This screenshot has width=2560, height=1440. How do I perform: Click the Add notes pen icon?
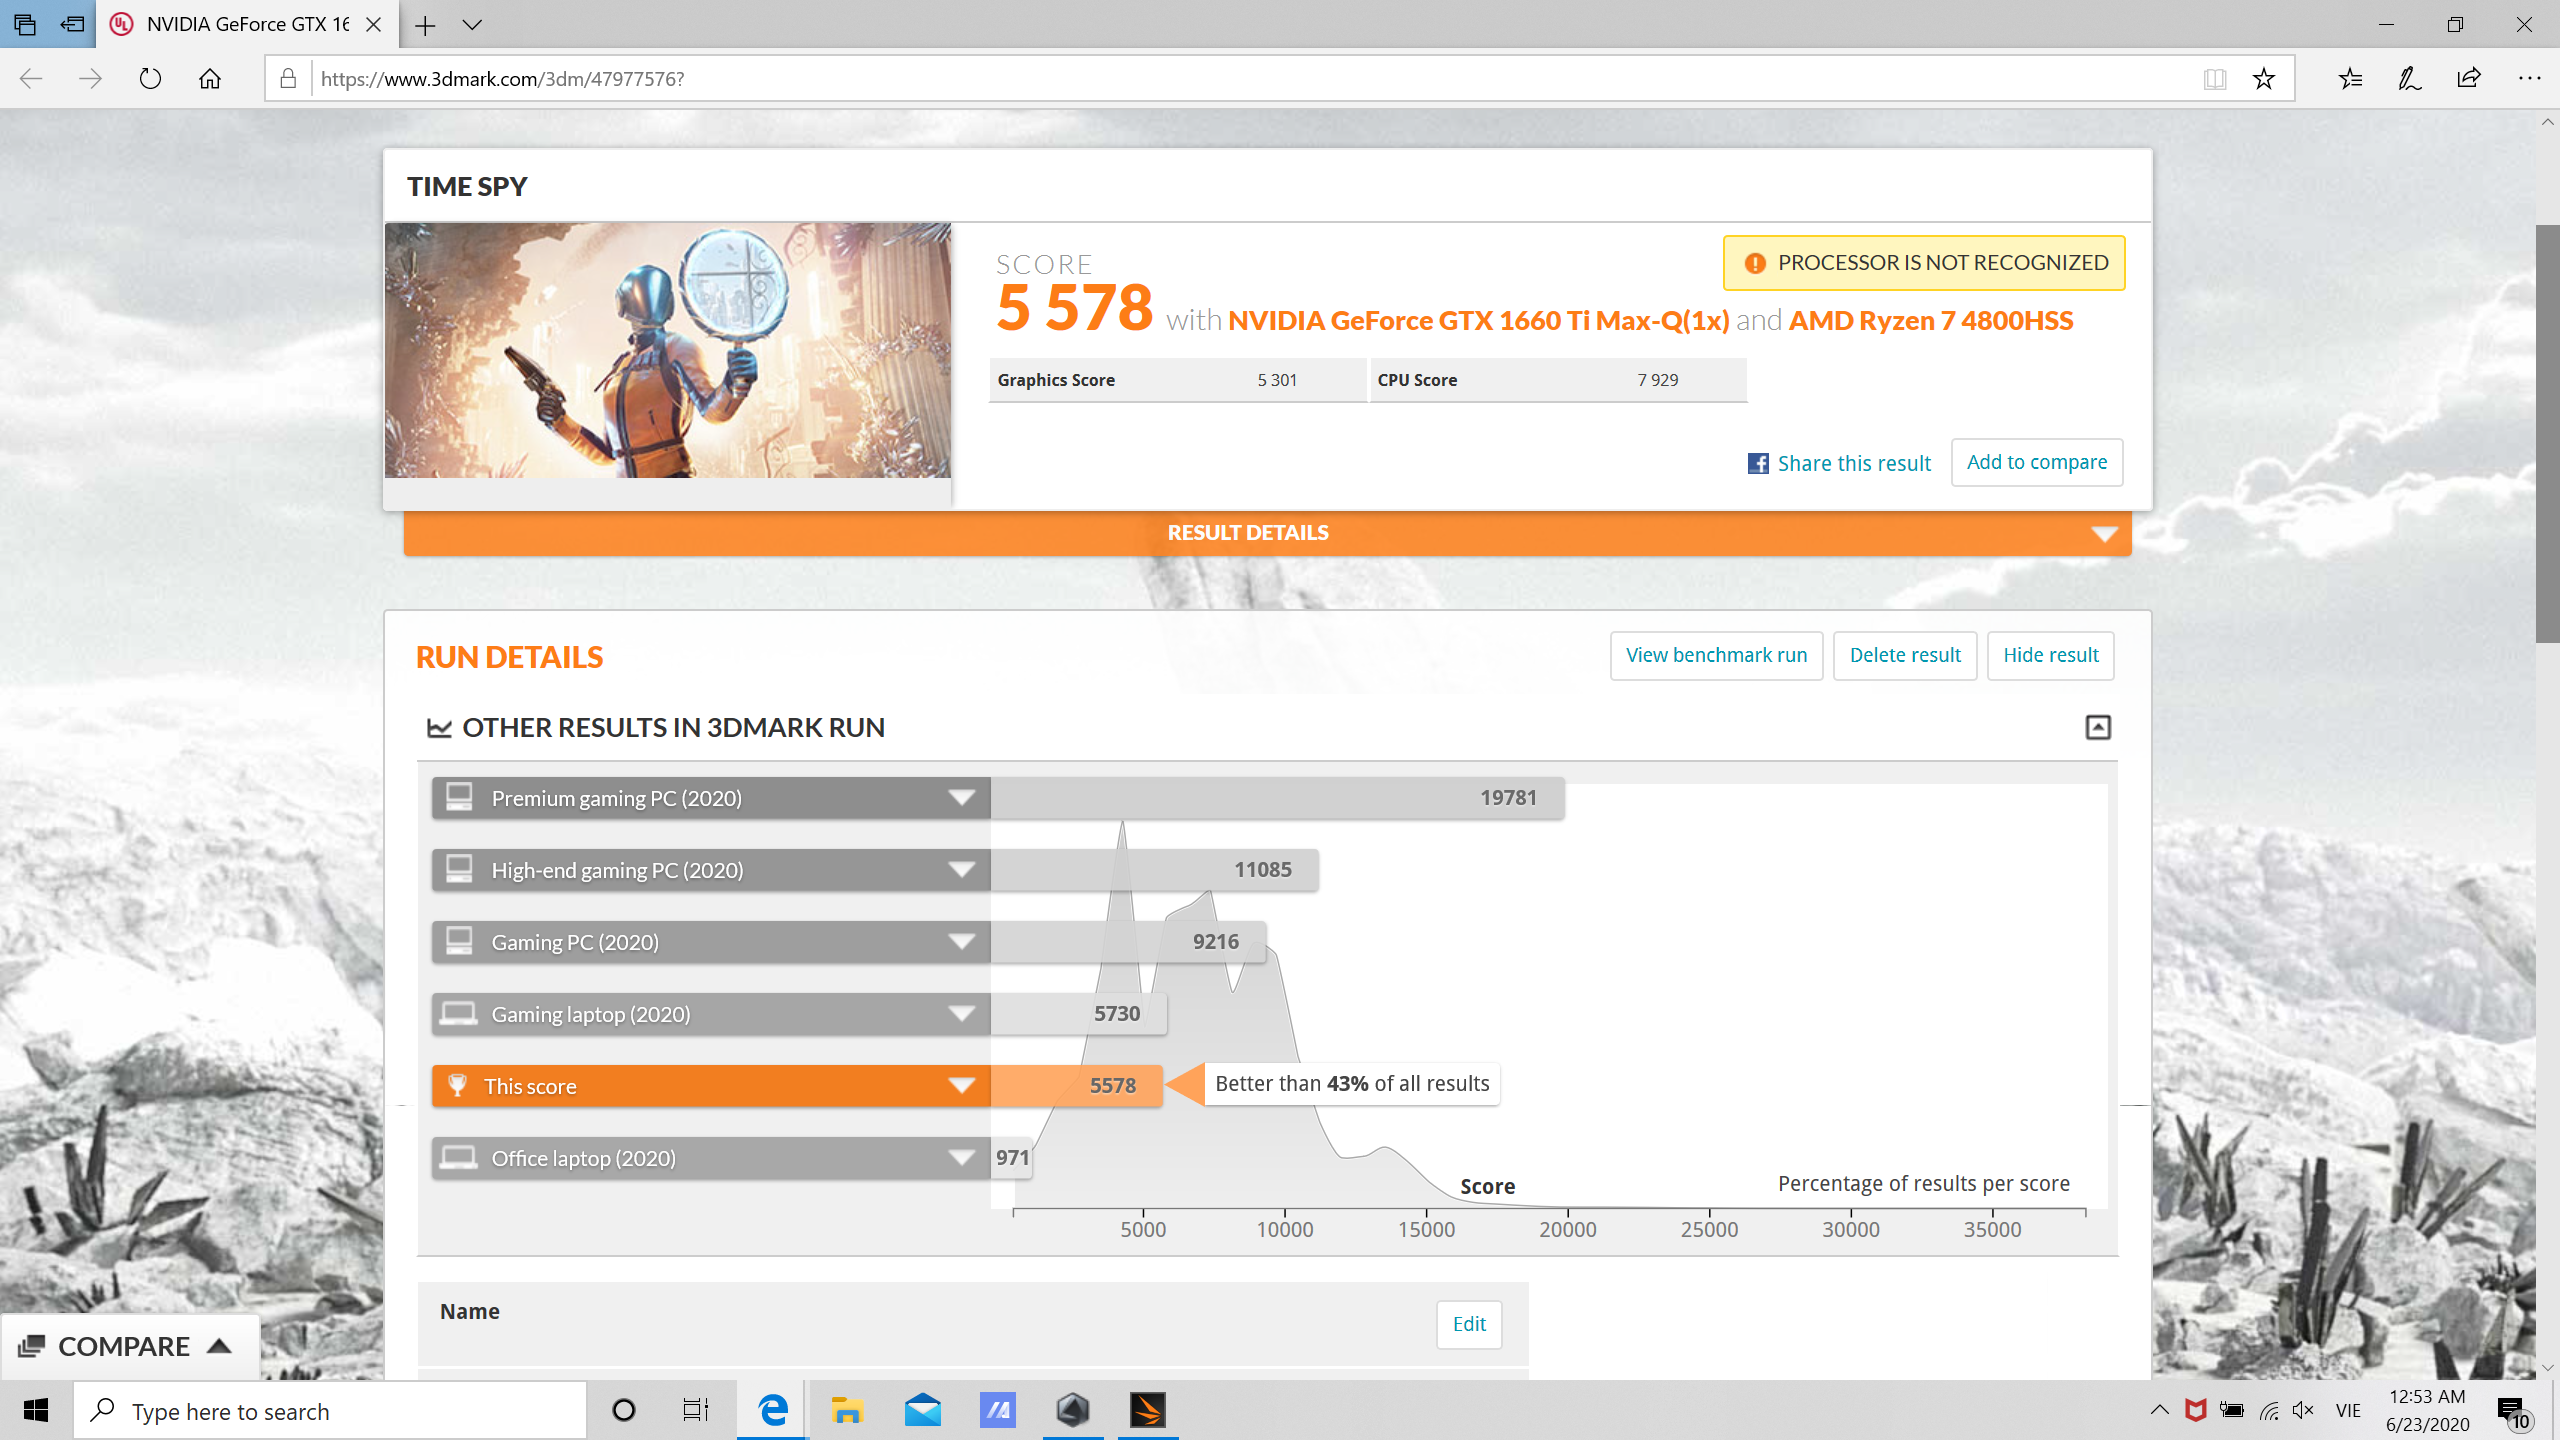click(2410, 79)
